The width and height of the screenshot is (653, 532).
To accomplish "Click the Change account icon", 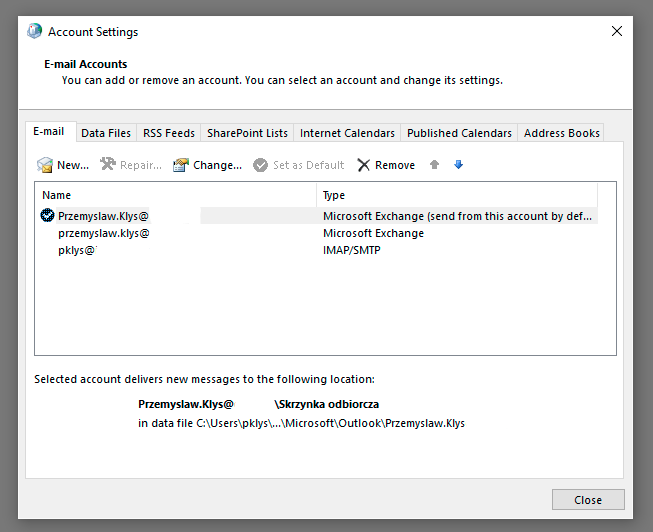I will (181, 165).
